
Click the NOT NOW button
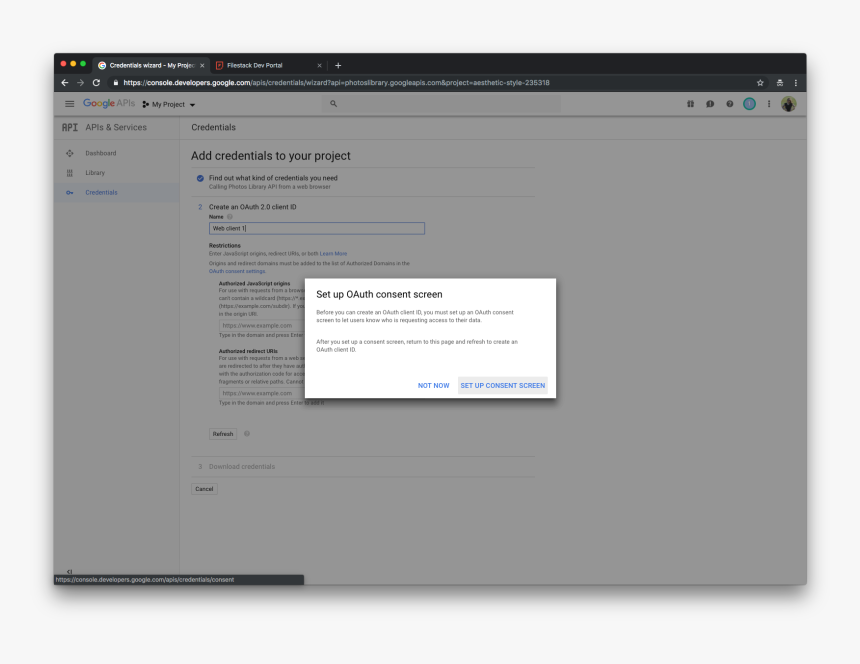tap(433, 385)
